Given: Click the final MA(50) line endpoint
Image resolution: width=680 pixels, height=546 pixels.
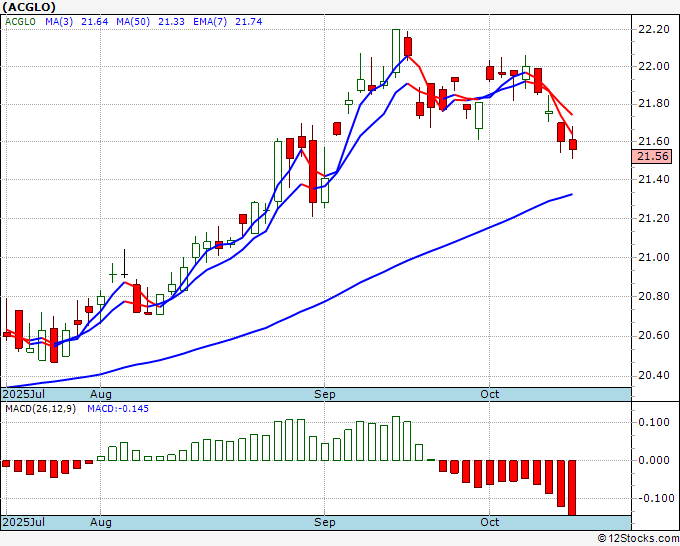Looking at the screenshot, I should point(572,194).
